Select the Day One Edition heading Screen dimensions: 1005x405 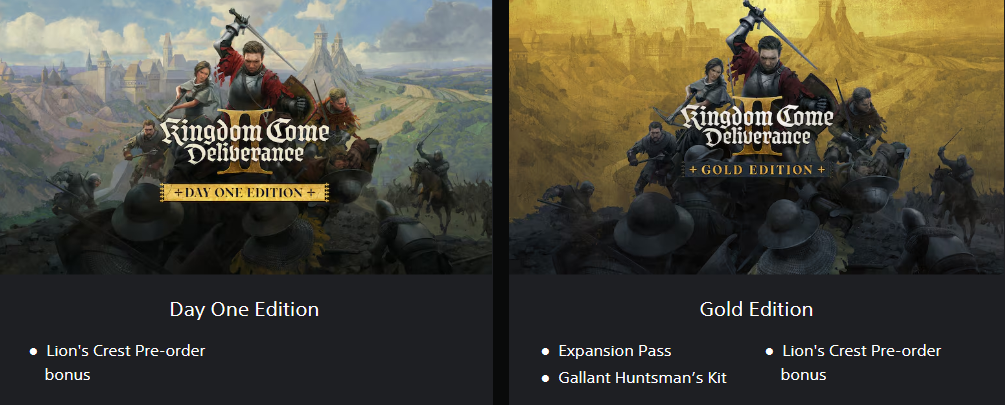point(244,310)
